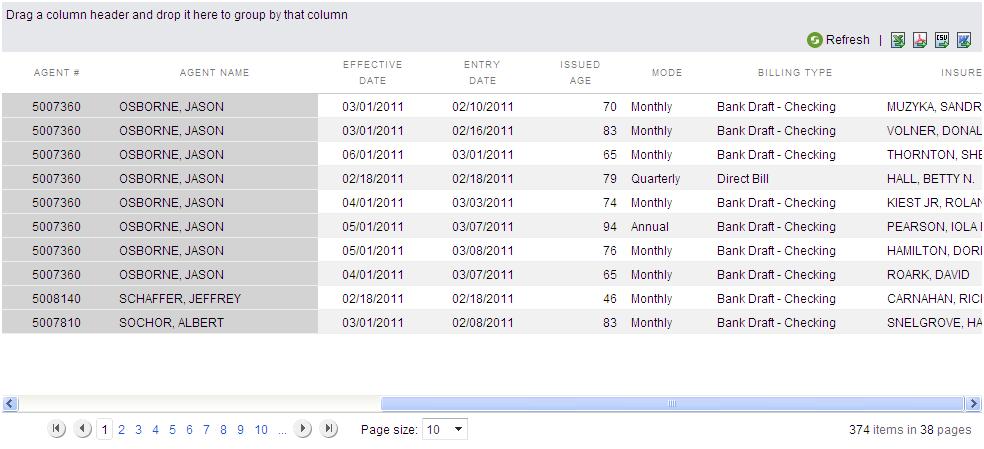Sort by Effective Date column header
The width and height of the screenshot is (984, 449).
pyautogui.click(x=372, y=73)
